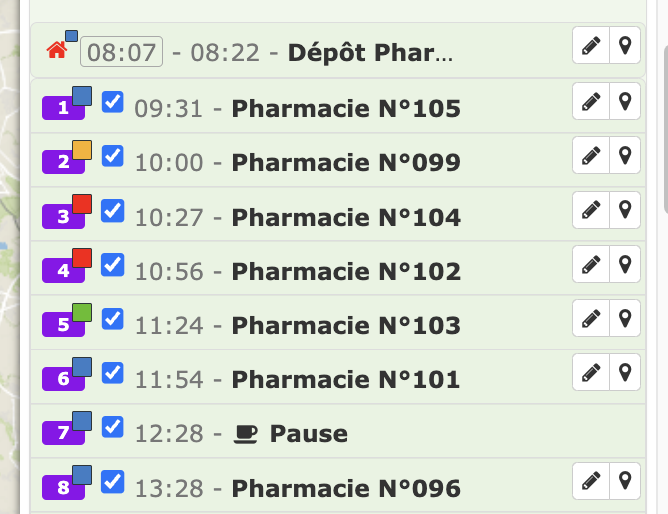
Task: Locate Pharmacie N°102 with map pin
Action: coord(625,264)
